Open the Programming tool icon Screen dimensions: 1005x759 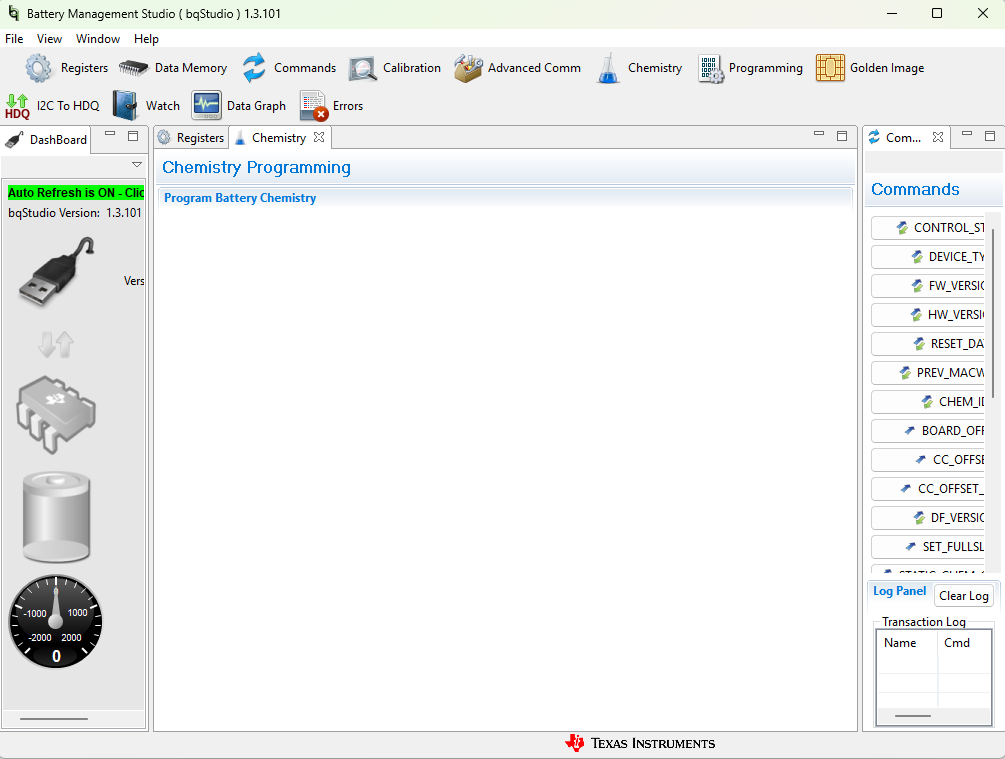click(x=710, y=68)
